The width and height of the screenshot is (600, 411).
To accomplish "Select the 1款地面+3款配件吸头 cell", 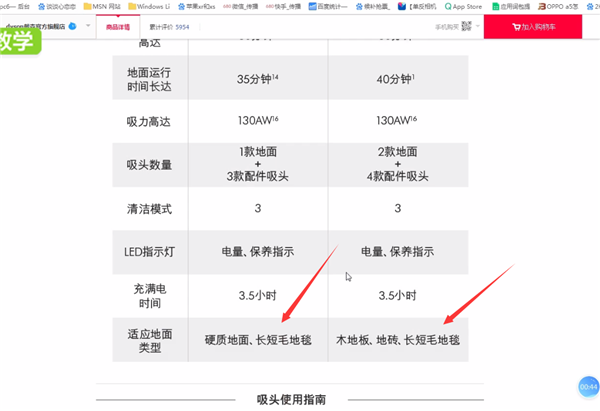I will 258,164.
